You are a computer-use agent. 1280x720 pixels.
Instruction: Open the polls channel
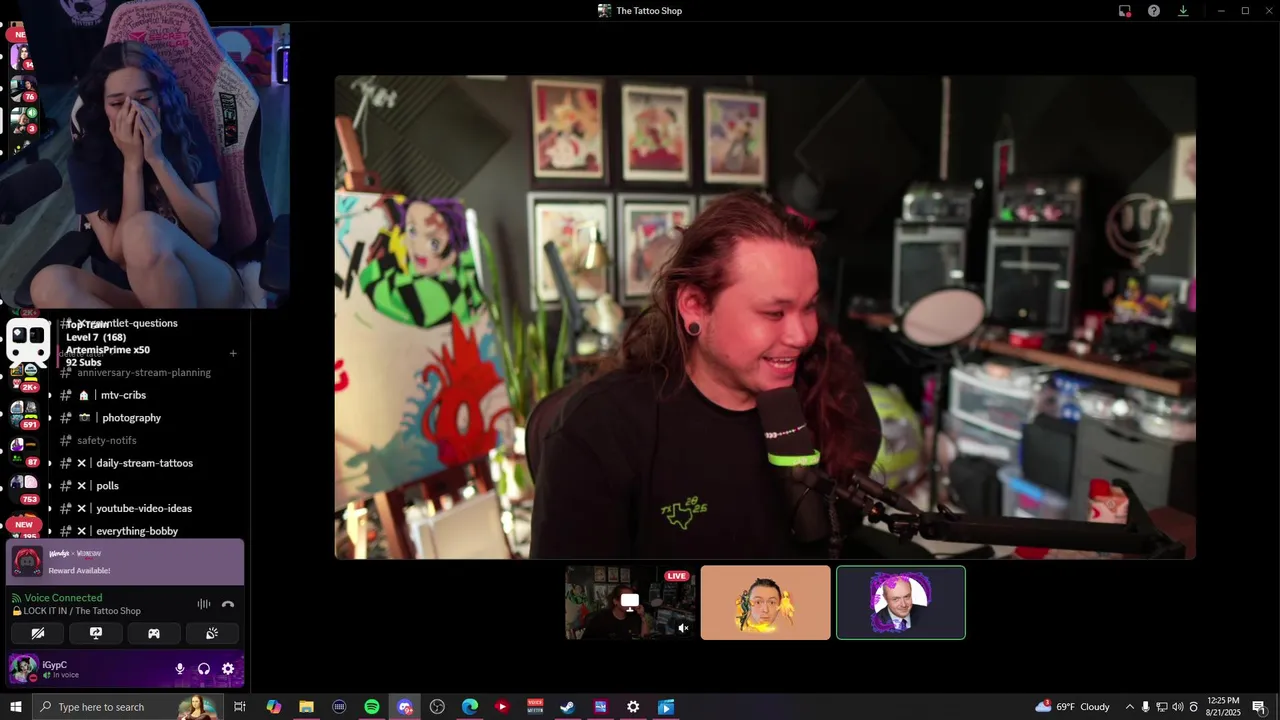tap(107, 486)
